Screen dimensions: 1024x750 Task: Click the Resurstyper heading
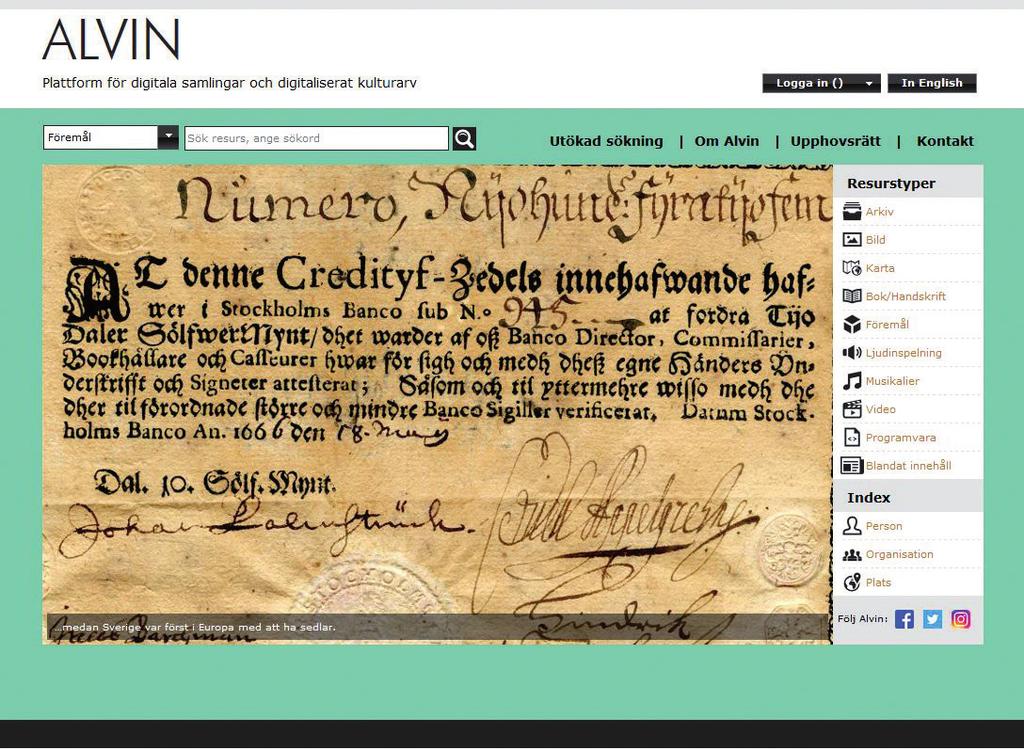tap(891, 184)
